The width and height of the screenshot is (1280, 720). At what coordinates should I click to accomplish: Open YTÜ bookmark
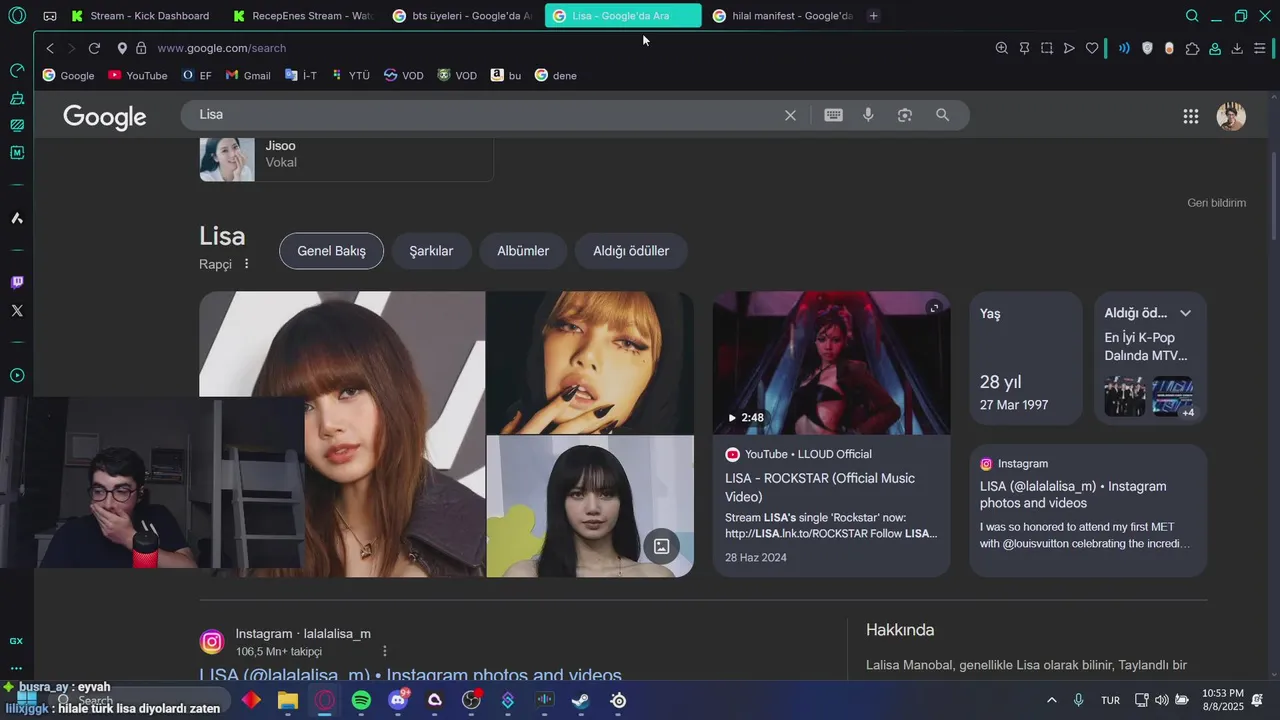pos(350,75)
